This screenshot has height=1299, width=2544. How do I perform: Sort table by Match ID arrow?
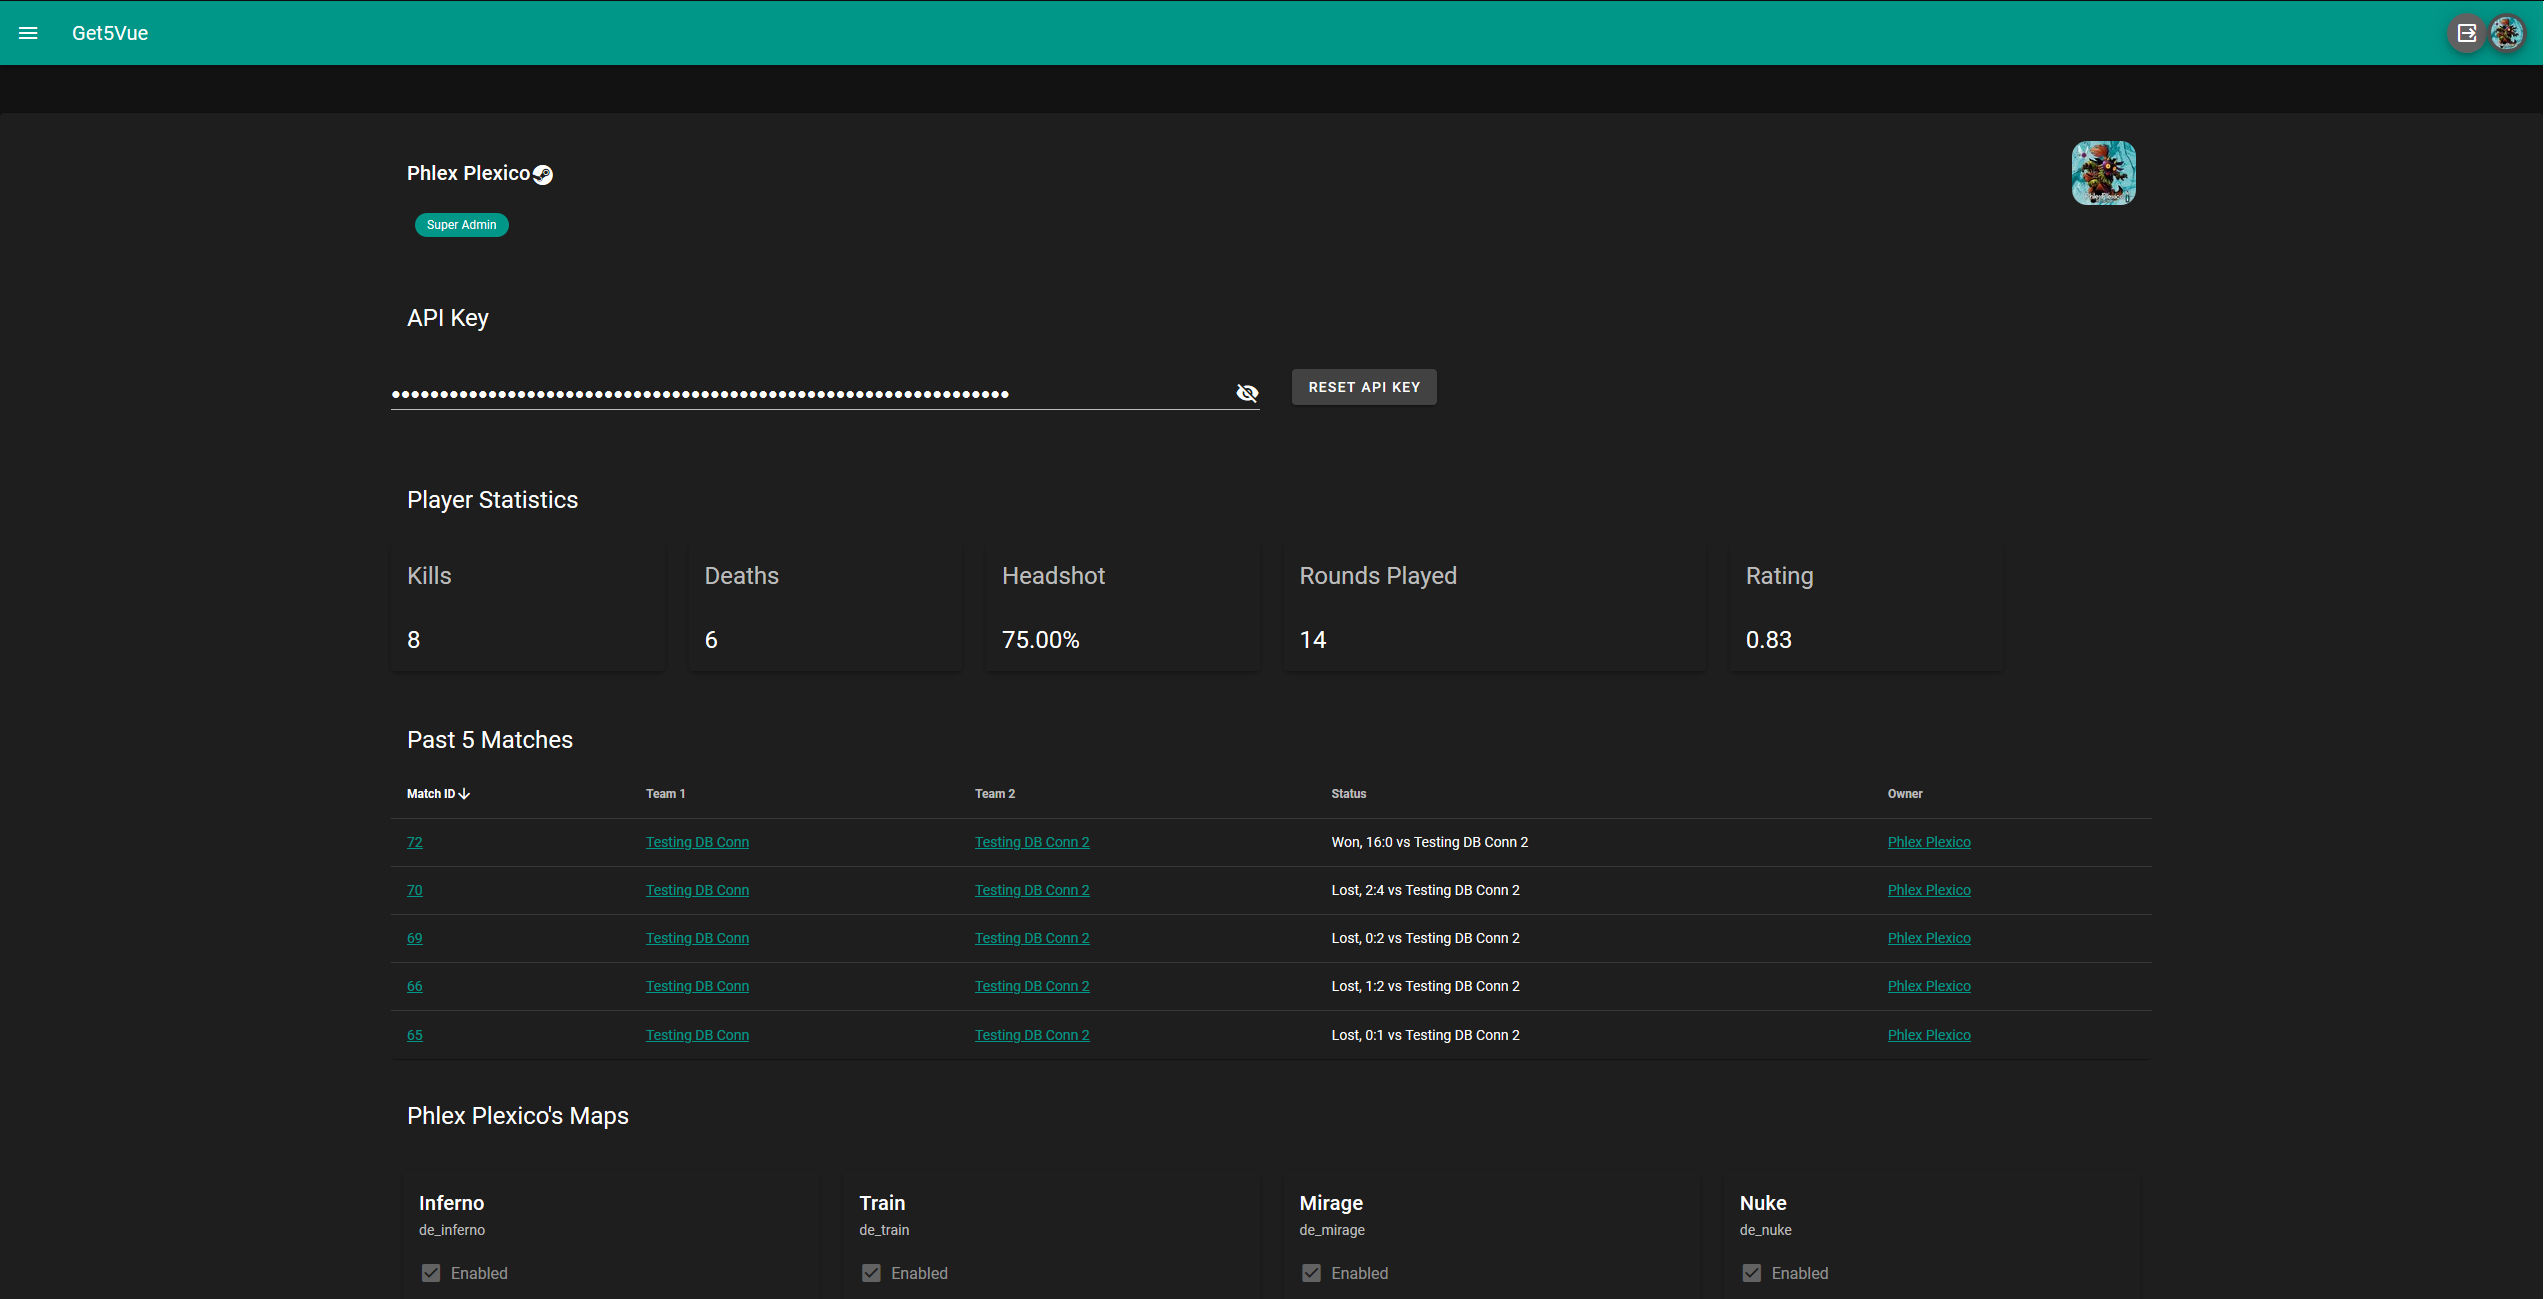(464, 794)
